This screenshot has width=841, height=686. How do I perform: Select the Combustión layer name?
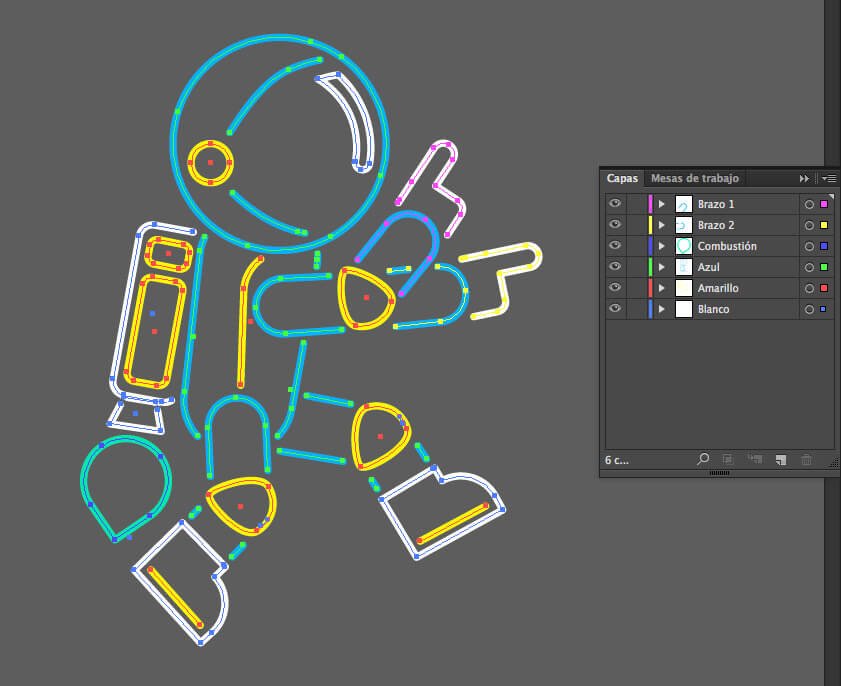point(727,246)
